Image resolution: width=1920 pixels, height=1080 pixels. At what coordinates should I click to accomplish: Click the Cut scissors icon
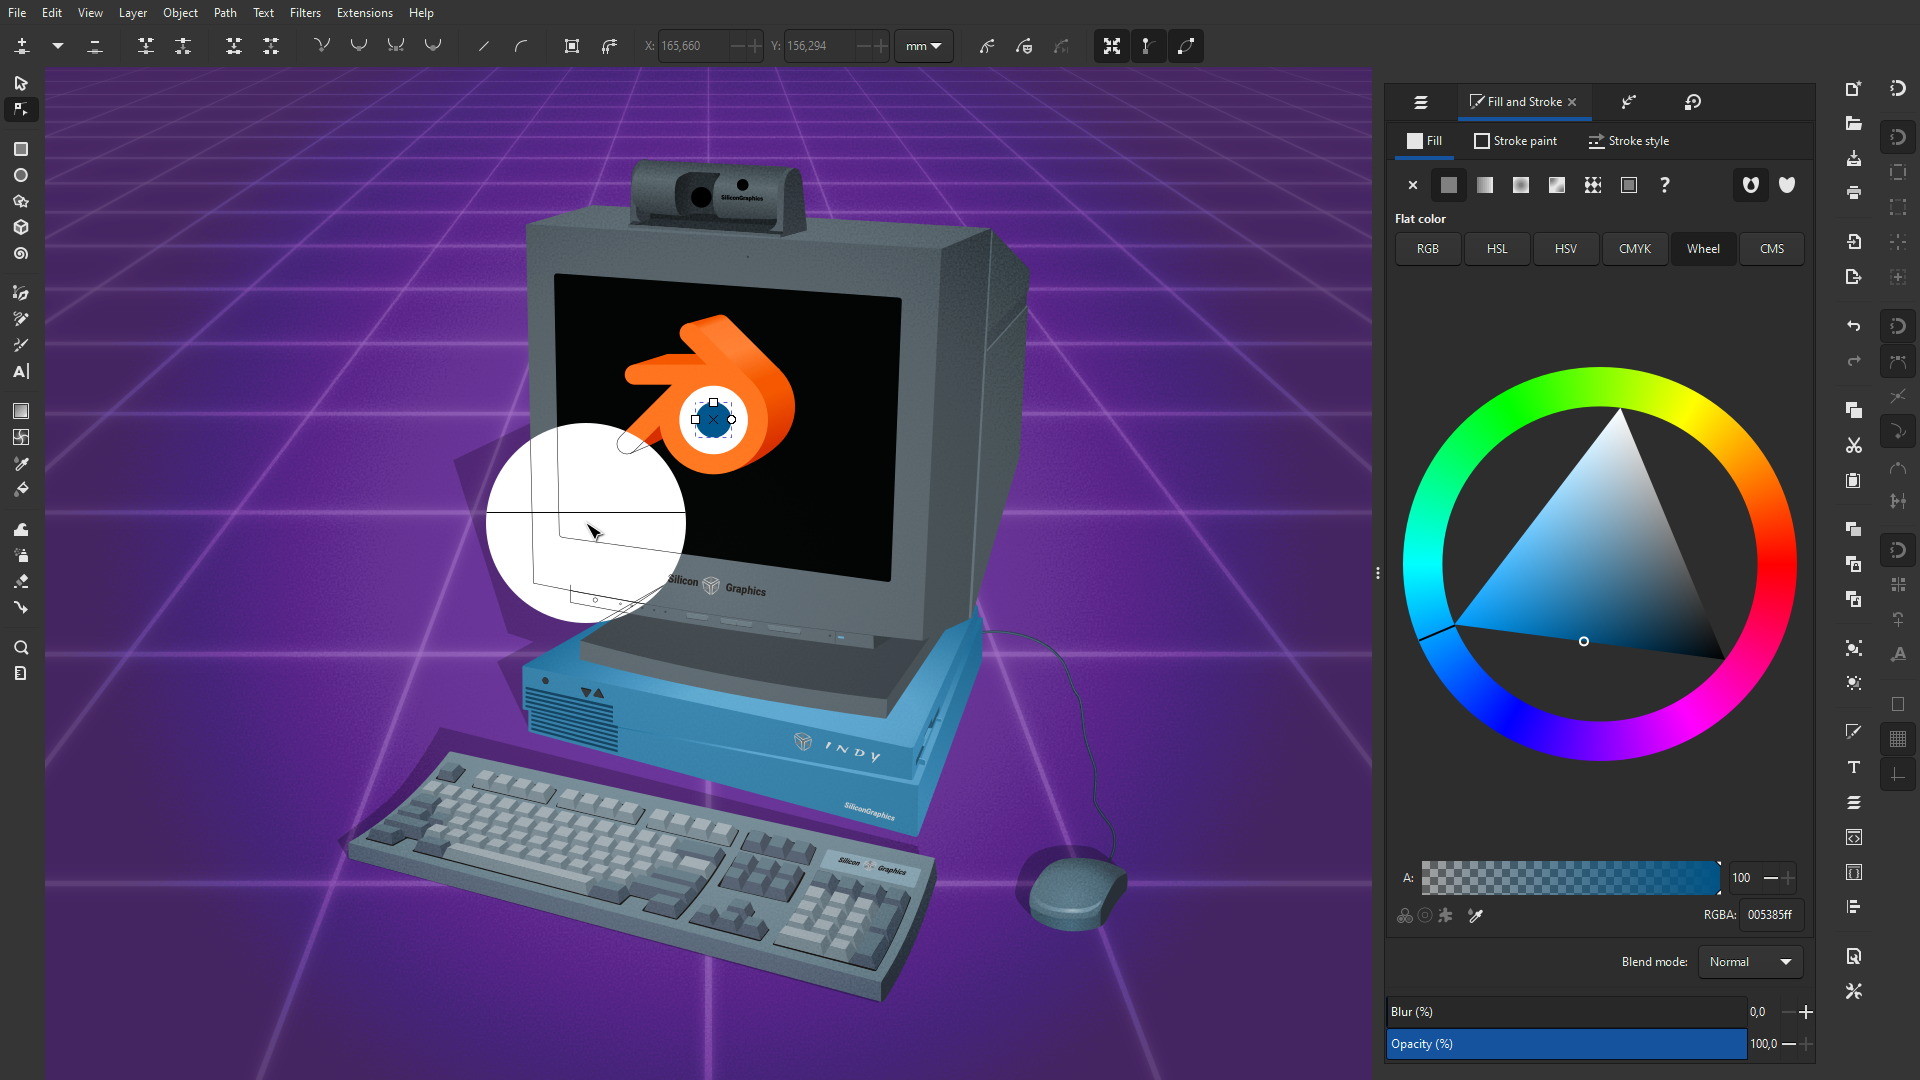click(1853, 446)
